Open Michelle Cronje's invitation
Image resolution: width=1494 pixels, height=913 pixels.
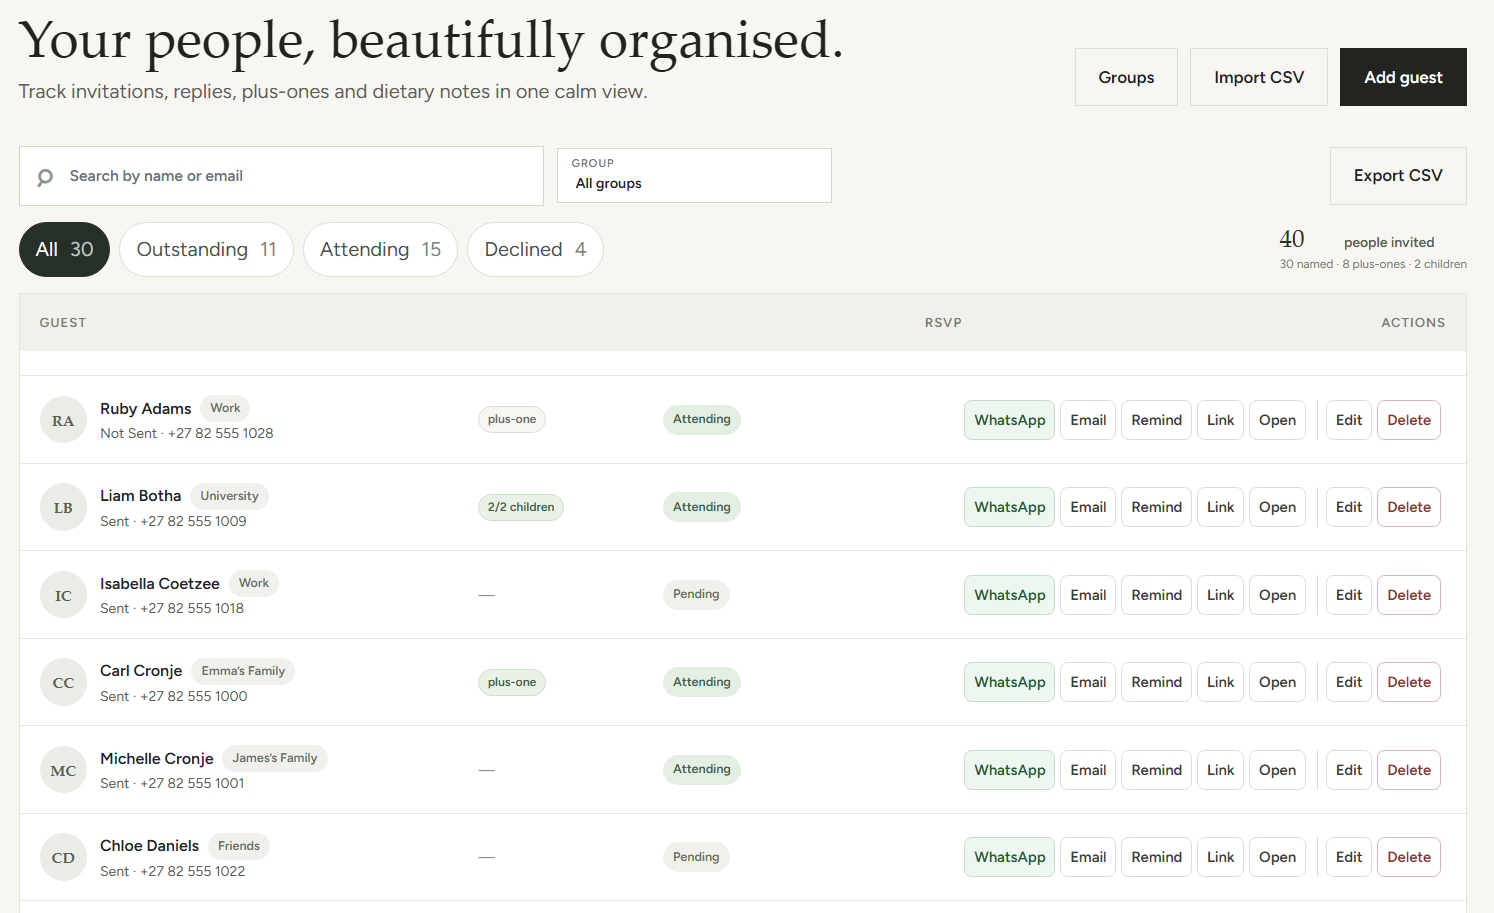[1277, 770]
